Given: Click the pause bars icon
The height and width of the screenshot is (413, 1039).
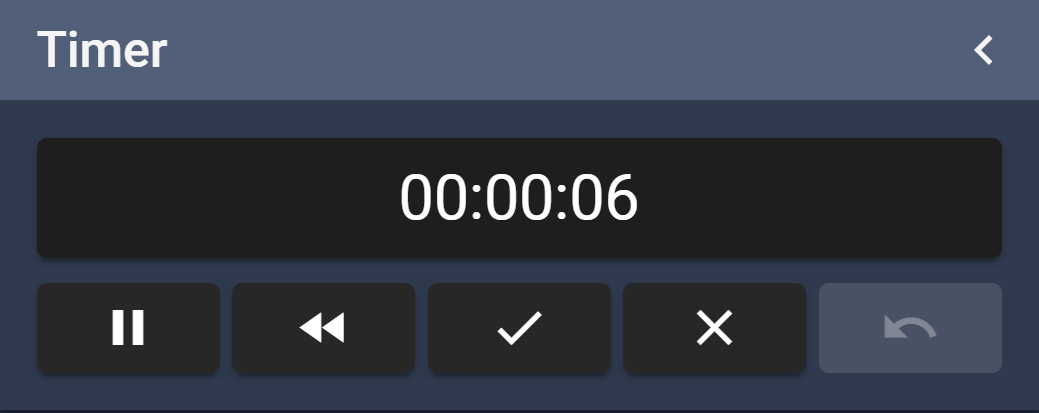Looking at the screenshot, I should point(128,327).
